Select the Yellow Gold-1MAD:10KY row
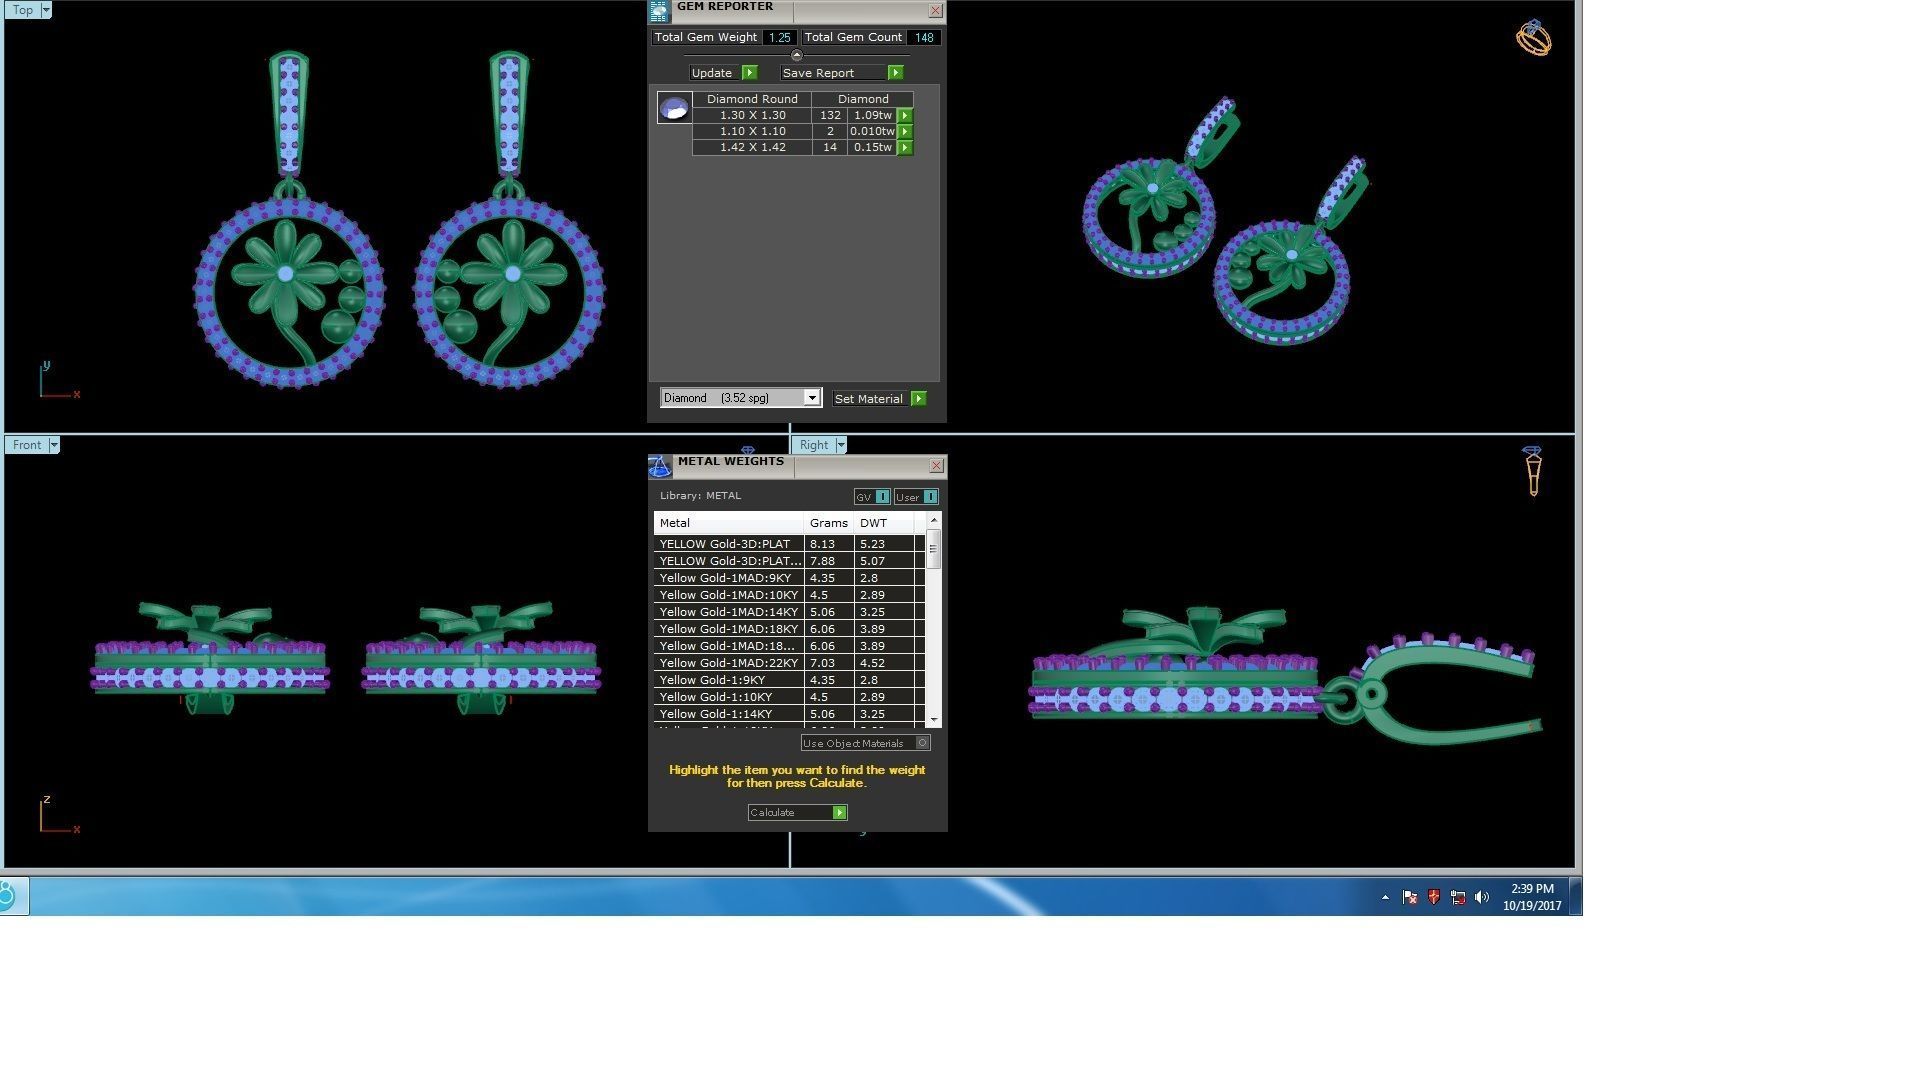 tap(789, 595)
